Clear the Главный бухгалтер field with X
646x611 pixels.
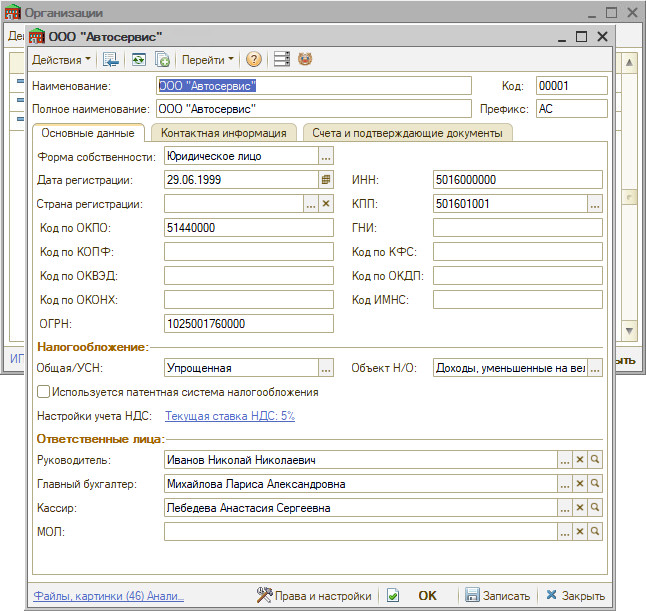coord(579,484)
